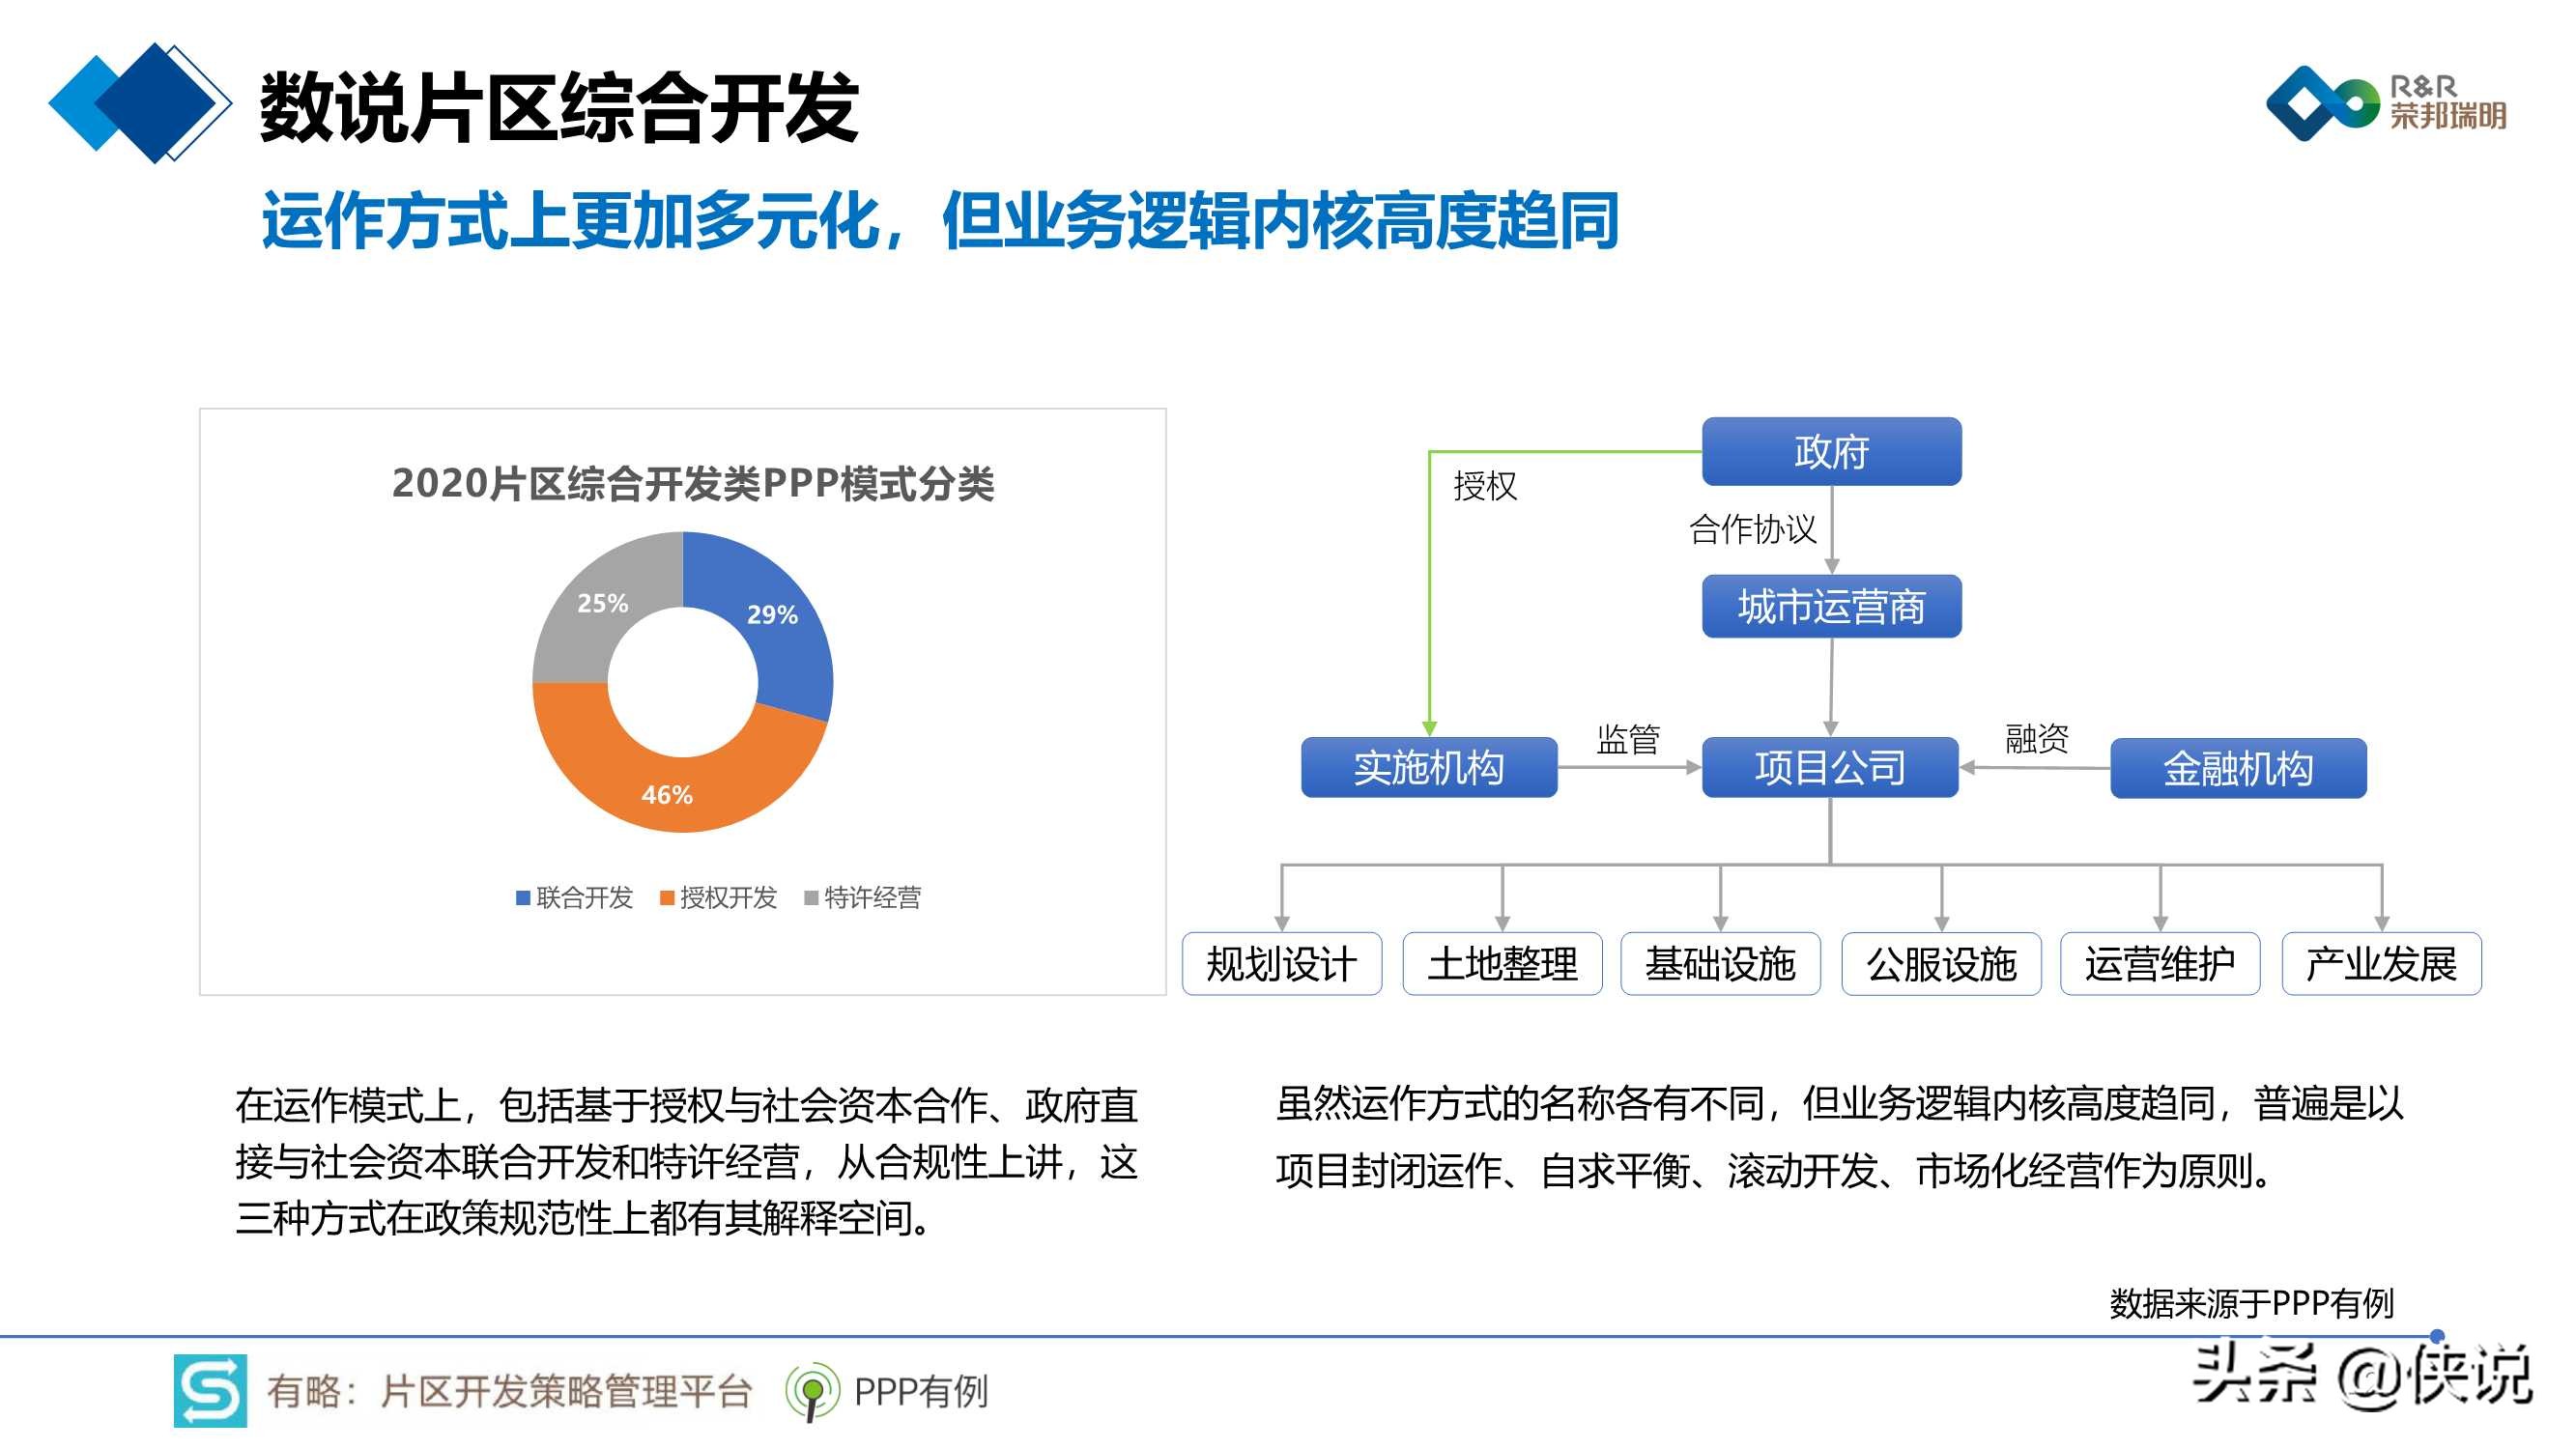Click the footer PPP有例 text
Image resolution: width=2576 pixels, height=1449 pixels.
click(x=921, y=1391)
